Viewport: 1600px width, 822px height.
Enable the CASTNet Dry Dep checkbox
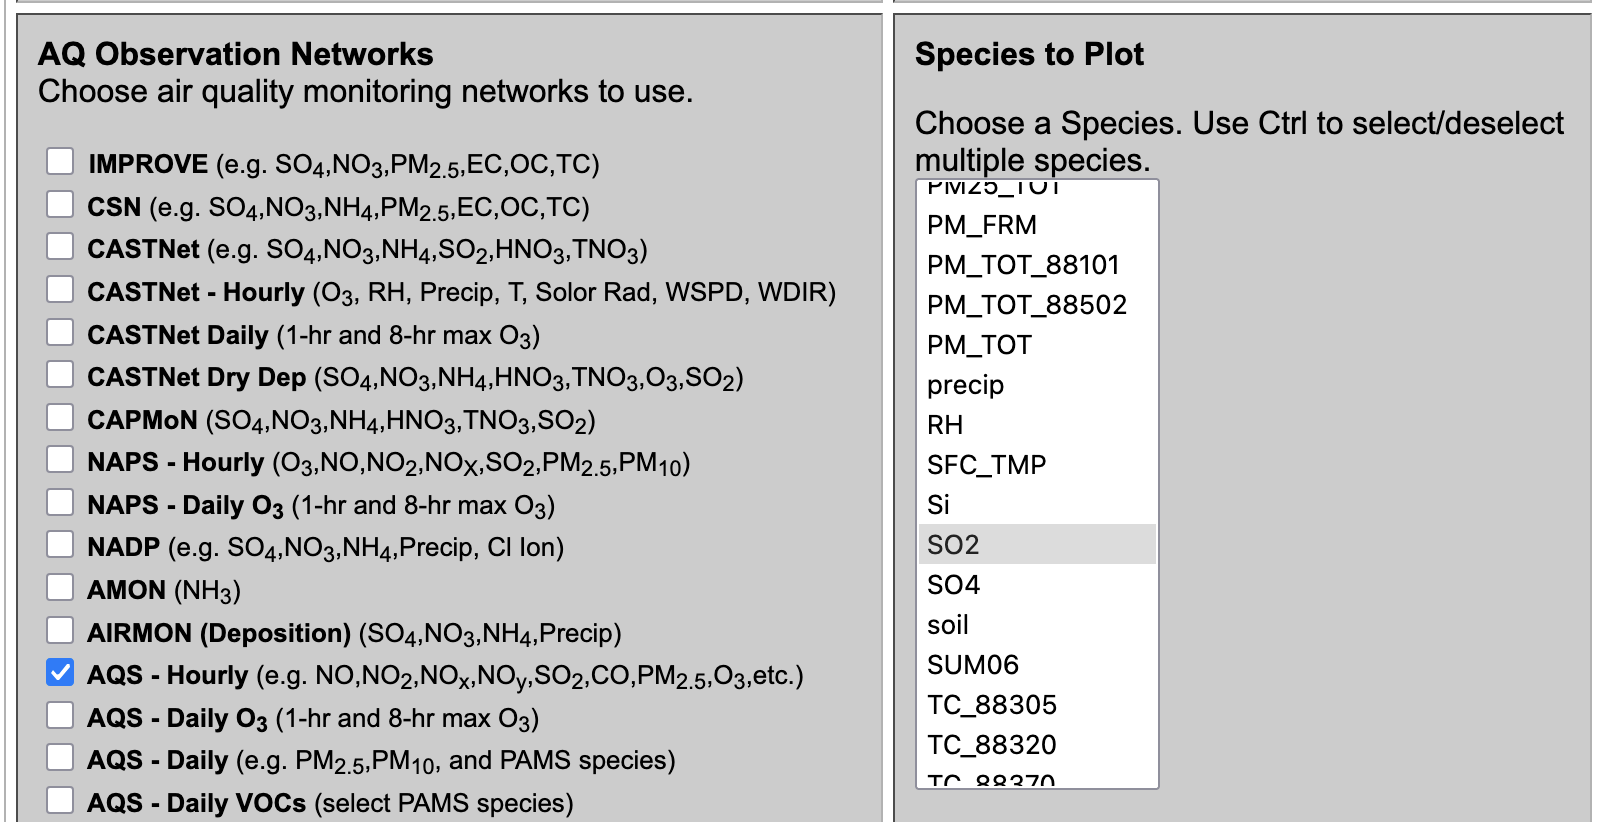pos(60,375)
